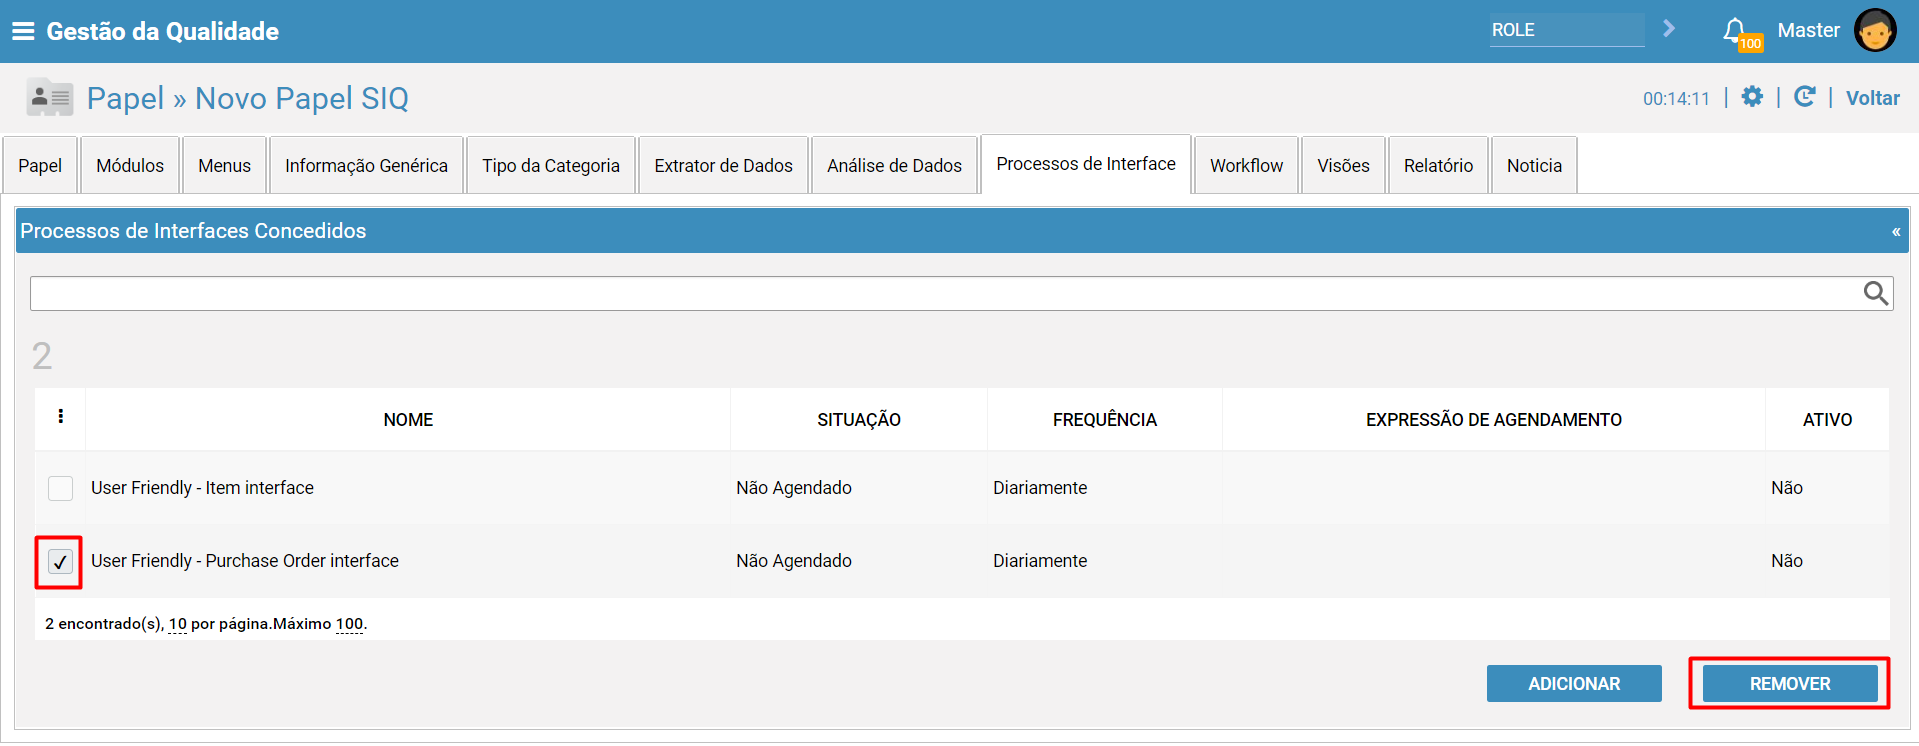Click the search magnifier icon
This screenshot has width=1919, height=746.
(1876, 293)
